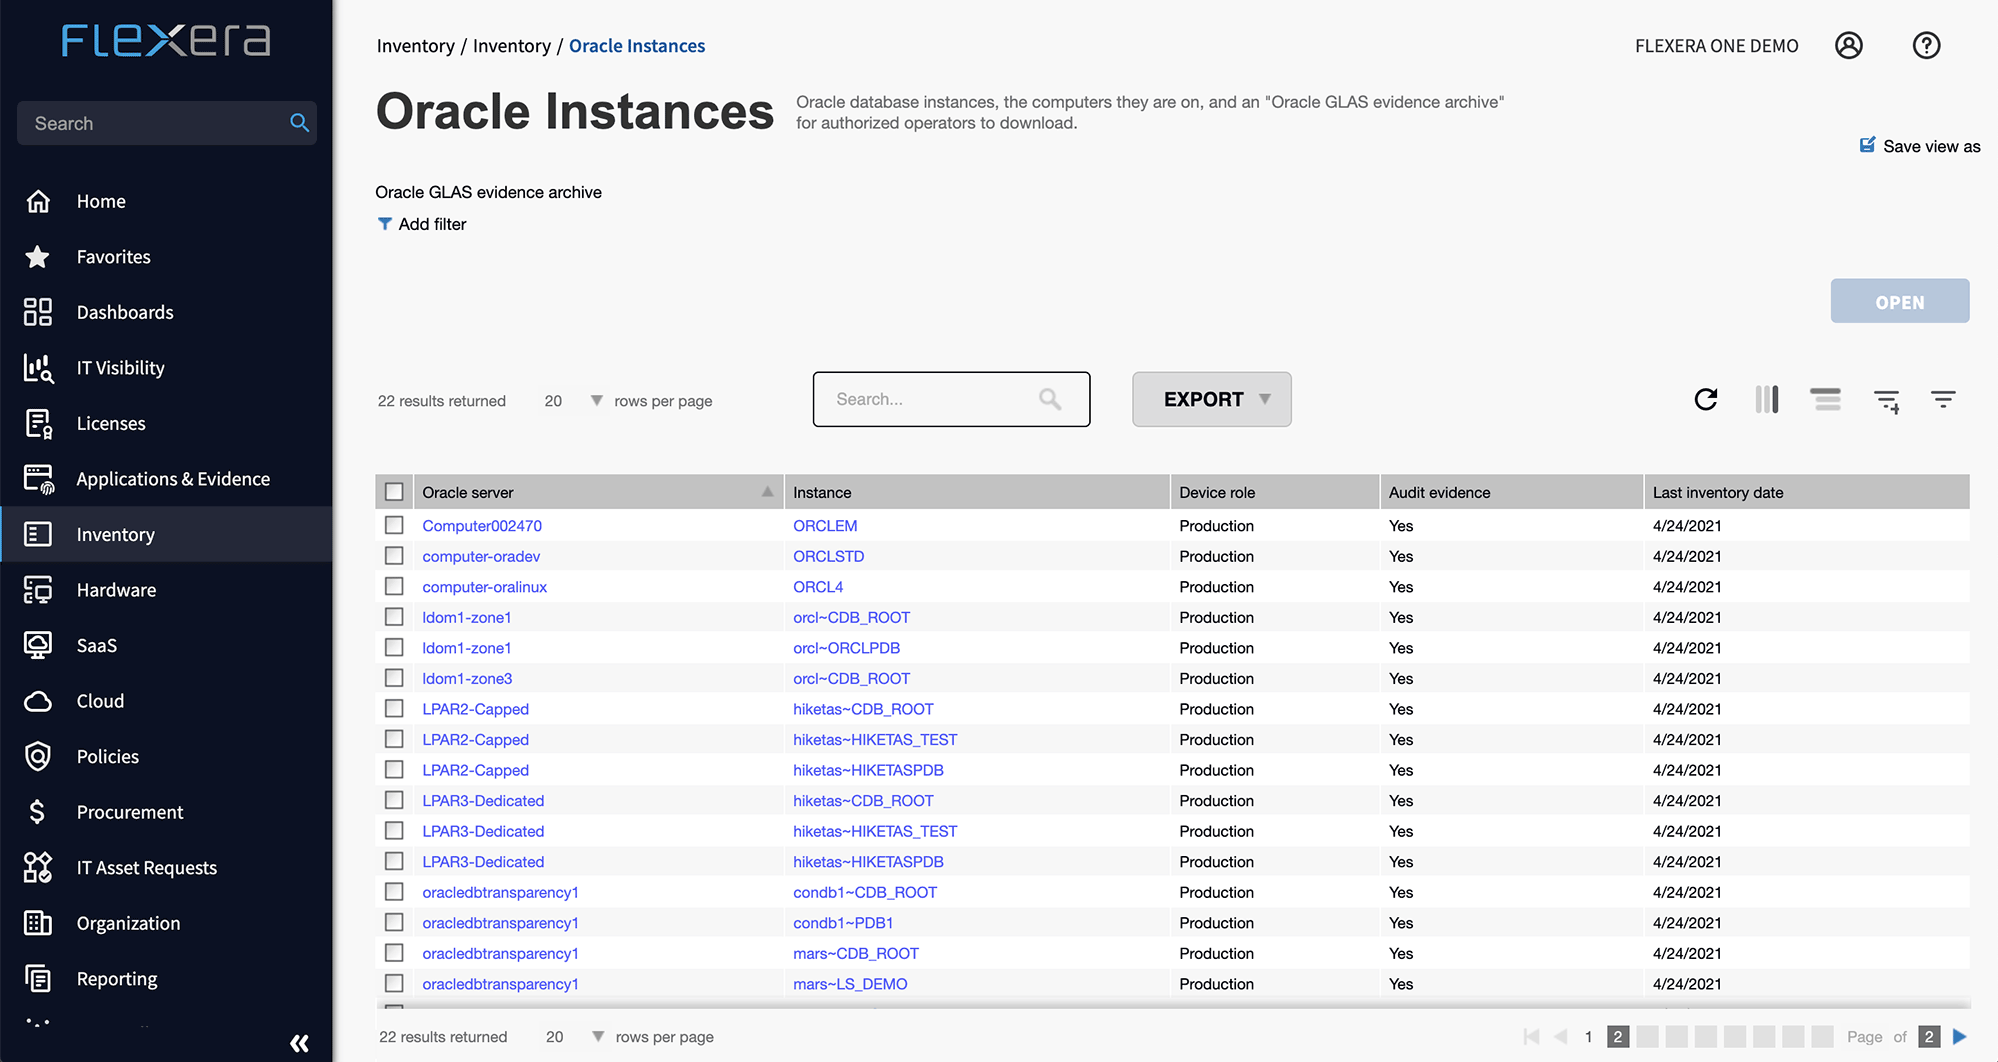Click the user account profile icon
This screenshot has width=1998, height=1062.
[x=1849, y=46]
